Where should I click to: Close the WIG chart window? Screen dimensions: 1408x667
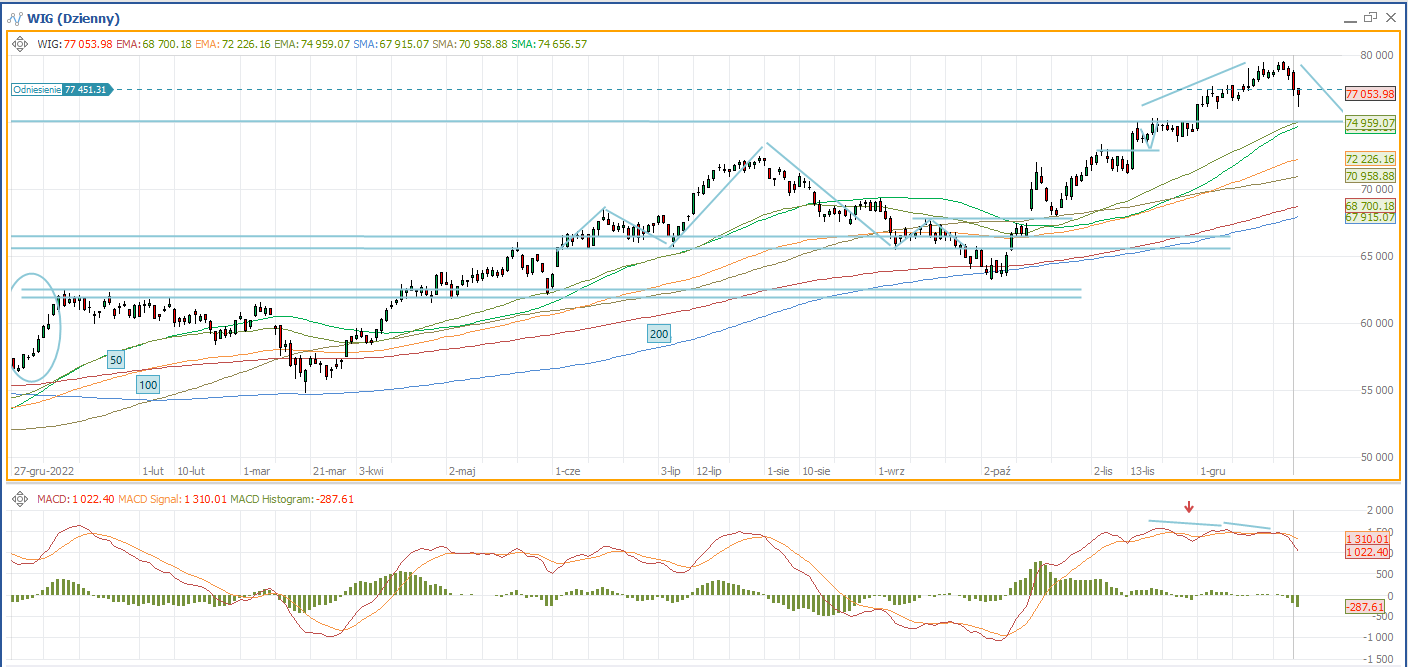click(x=1390, y=17)
